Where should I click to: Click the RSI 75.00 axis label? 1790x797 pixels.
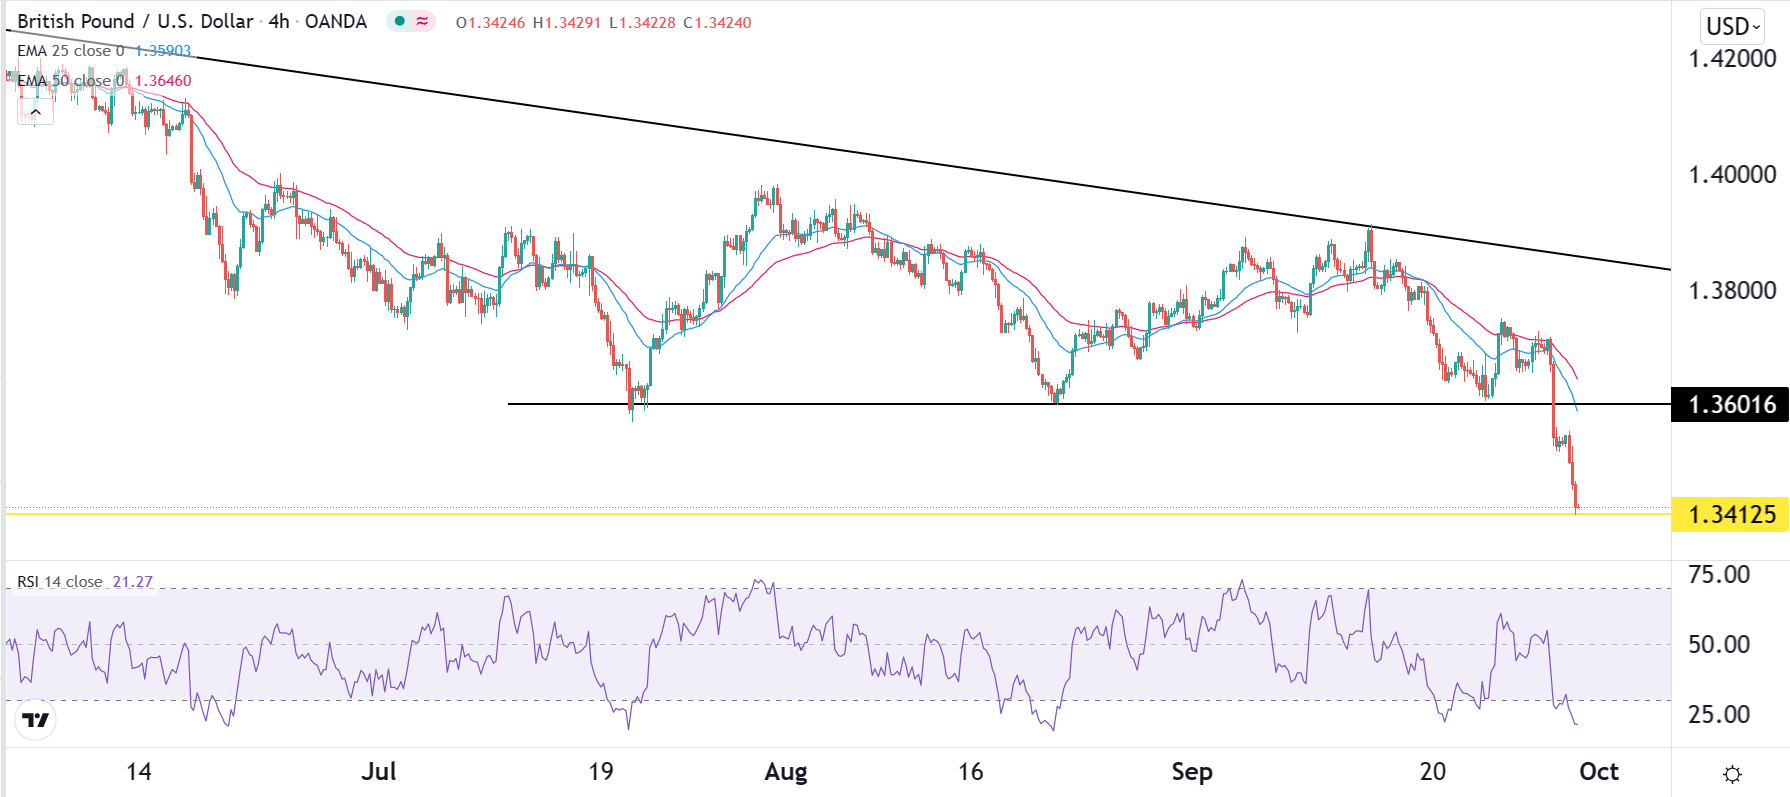click(1719, 575)
